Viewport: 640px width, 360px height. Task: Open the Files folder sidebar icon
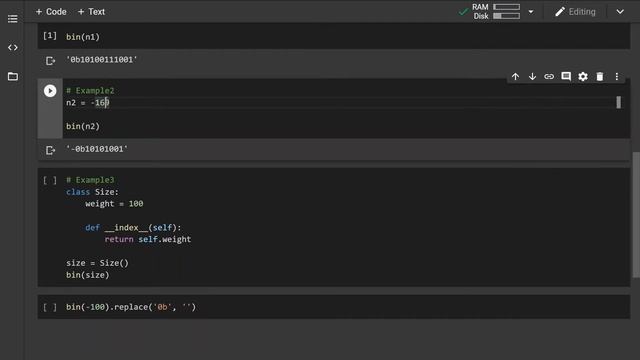tap(13, 76)
